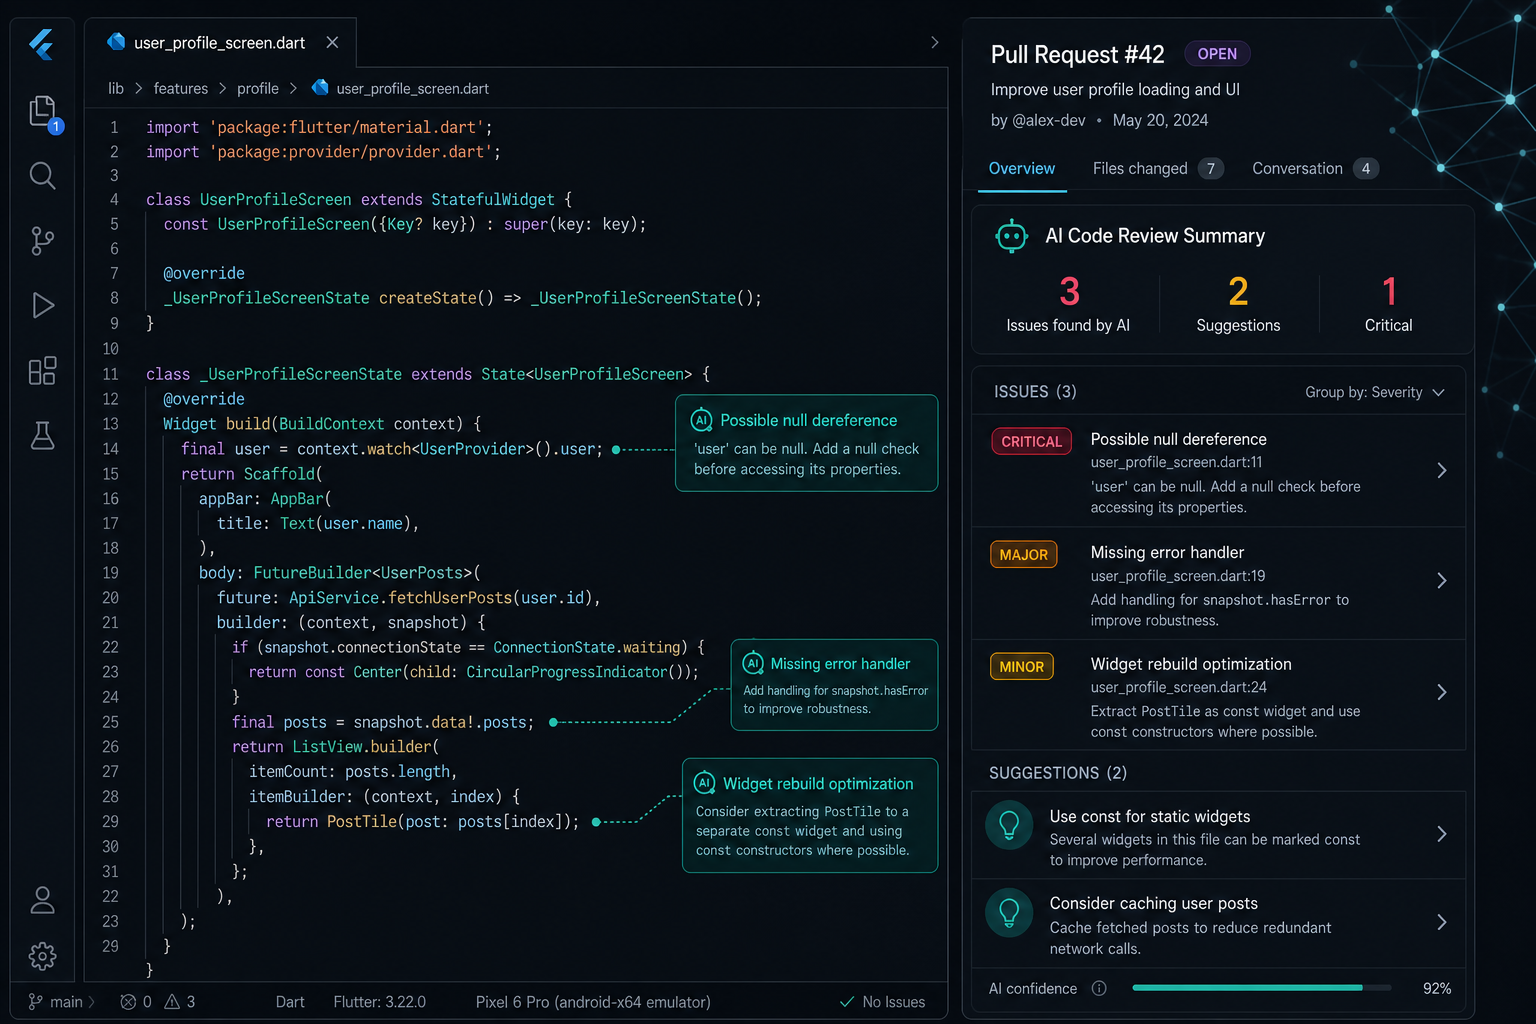This screenshot has width=1536, height=1024.
Task: Open the Group by: Severity dropdown
Action: tap(1375, 392)
